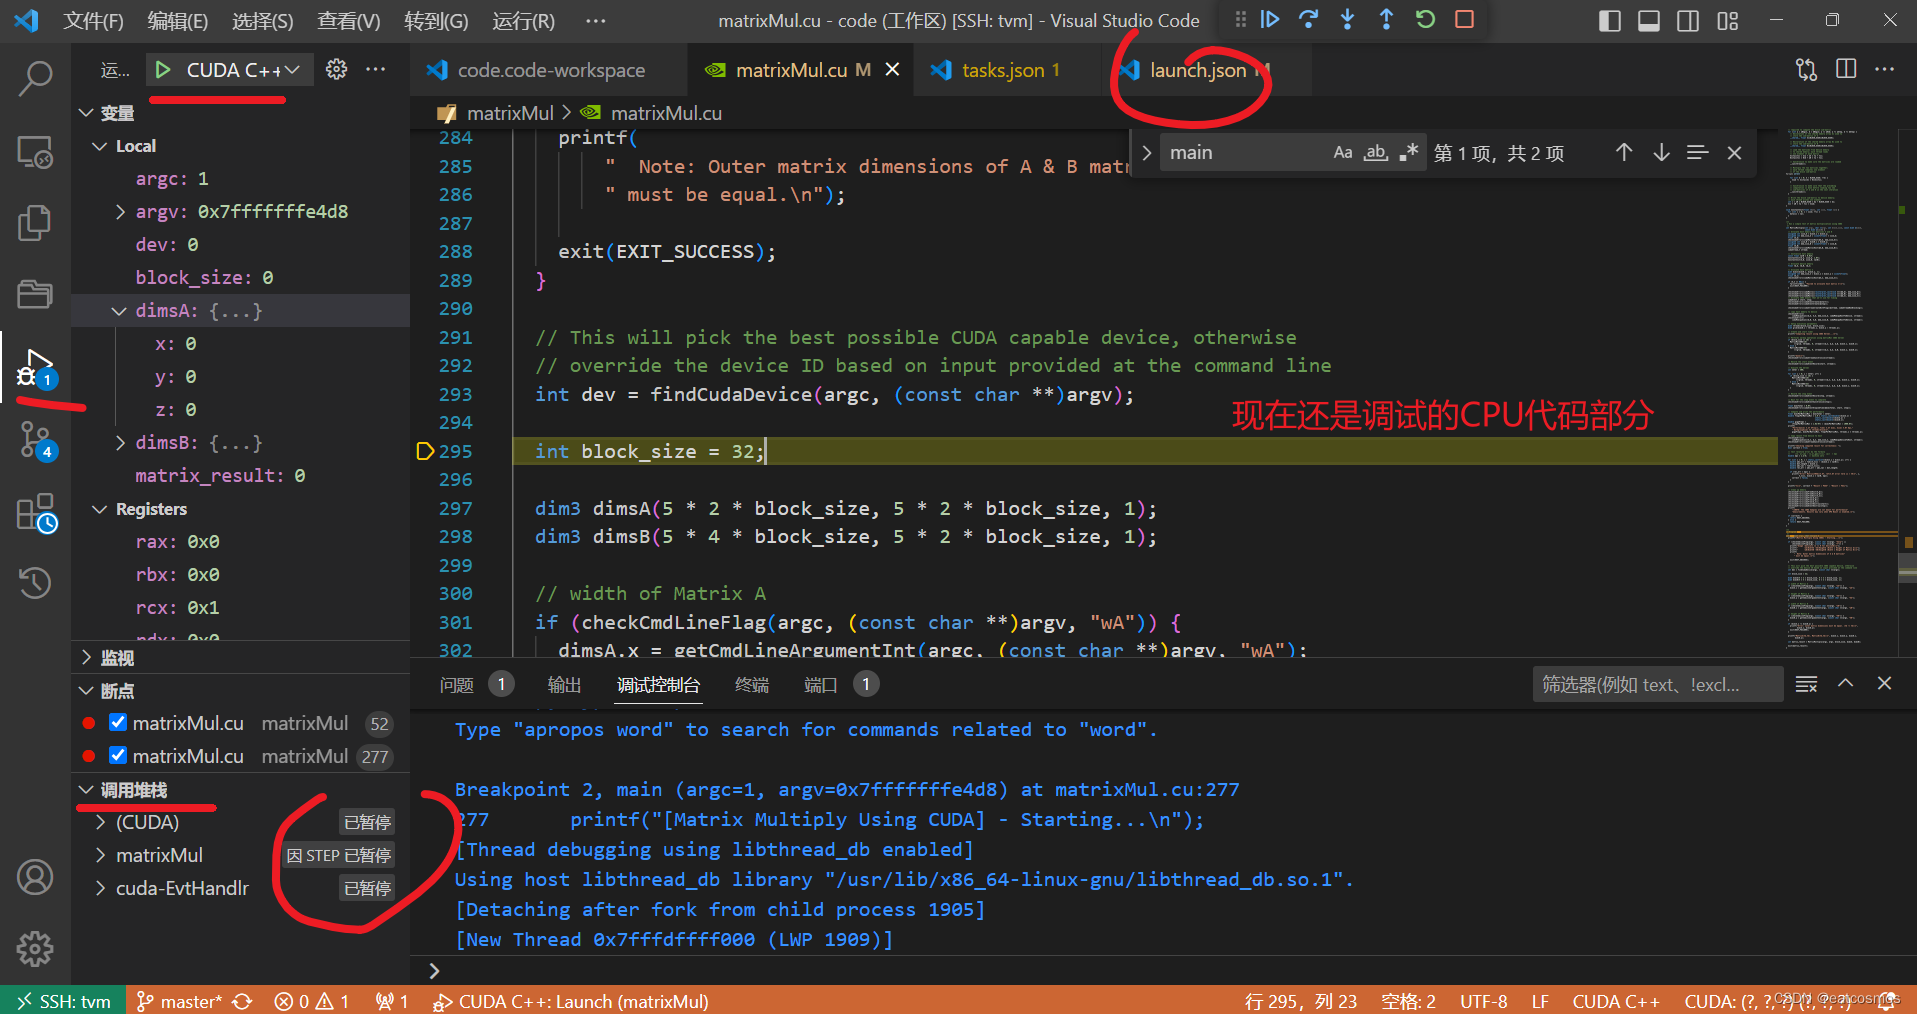Uncheck the matrixMul.cu line 52 breakpoint

click(x=117, y=722)
